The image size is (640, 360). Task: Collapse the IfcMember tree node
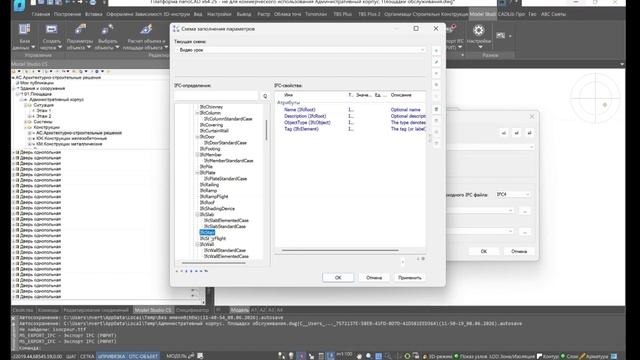click(x=197, y=155)
